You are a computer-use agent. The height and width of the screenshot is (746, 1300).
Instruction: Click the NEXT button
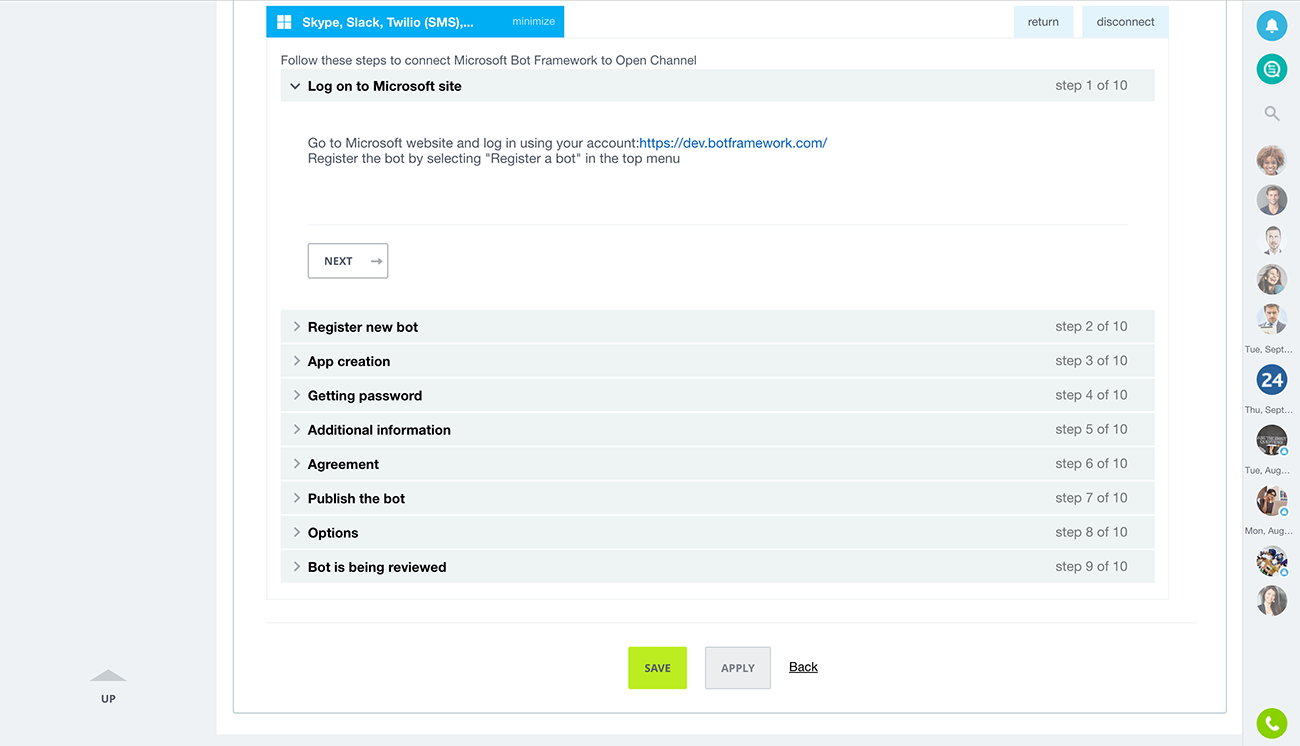347,261
